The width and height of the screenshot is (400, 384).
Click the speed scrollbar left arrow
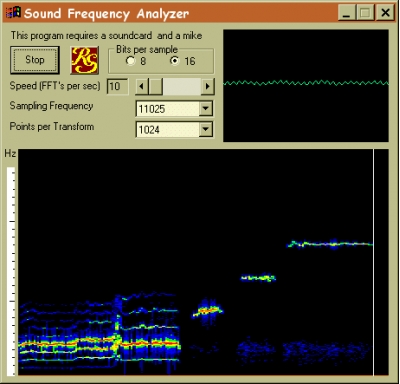point(141,87)
